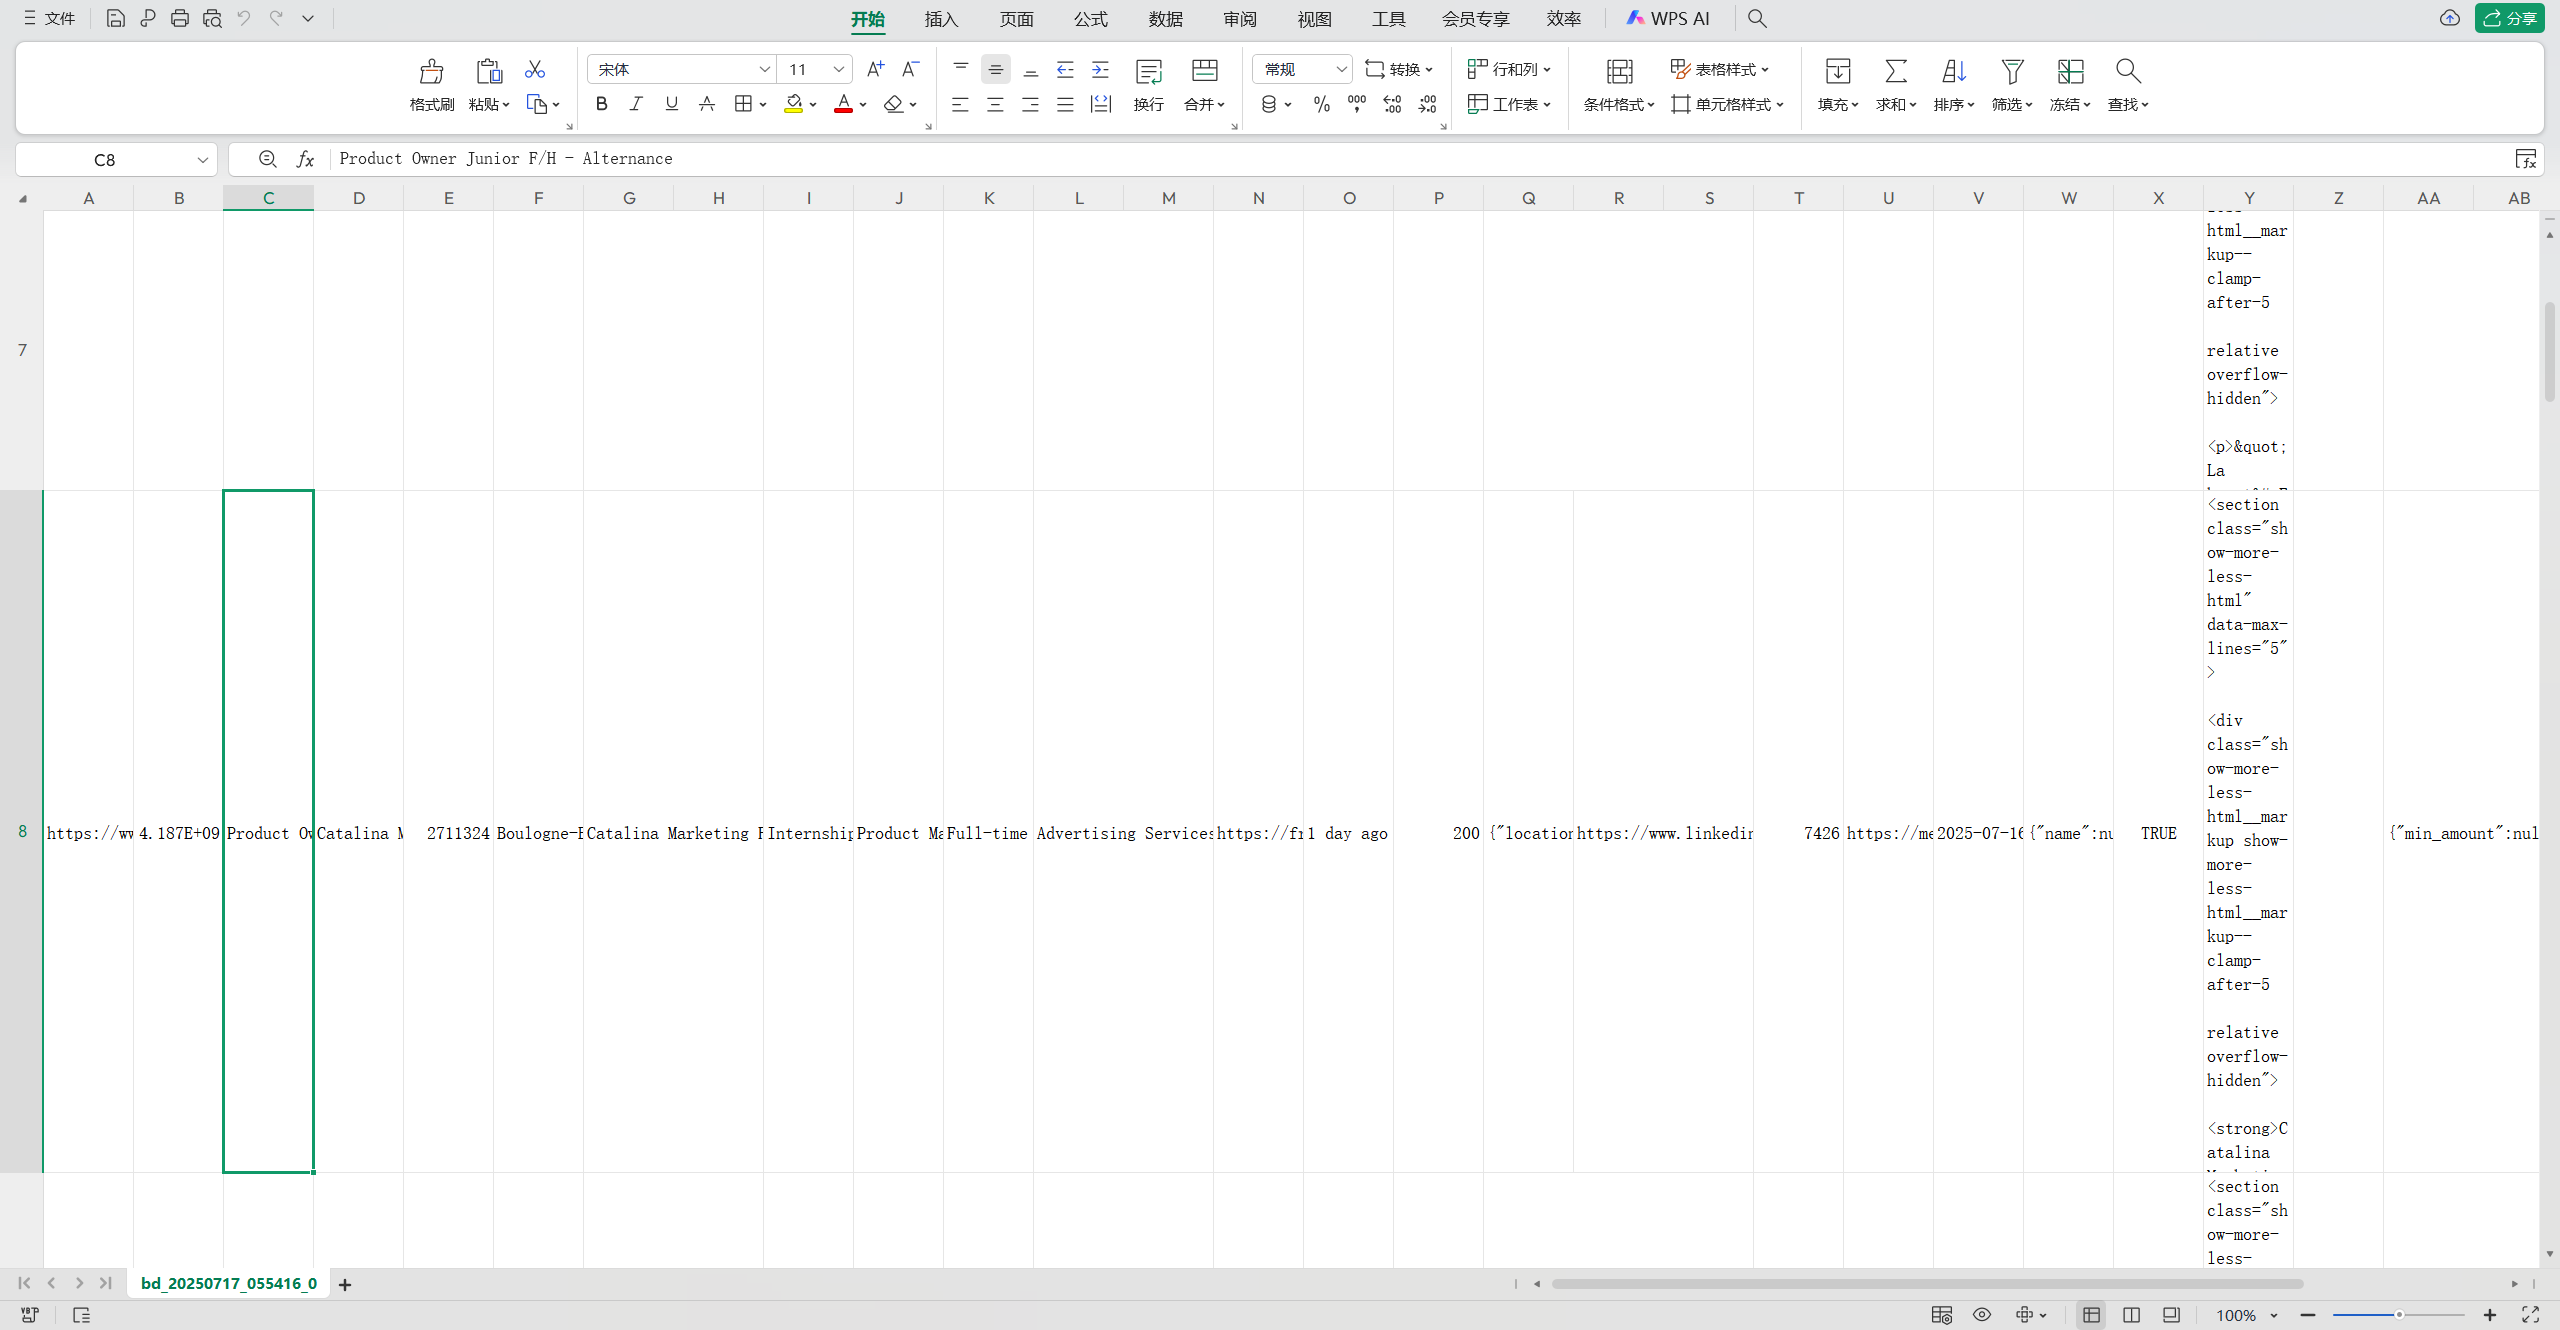Click the green 分享 share button
Screen dimensions: 2560x1330
pyautogui.click(x=2509, y=18)
